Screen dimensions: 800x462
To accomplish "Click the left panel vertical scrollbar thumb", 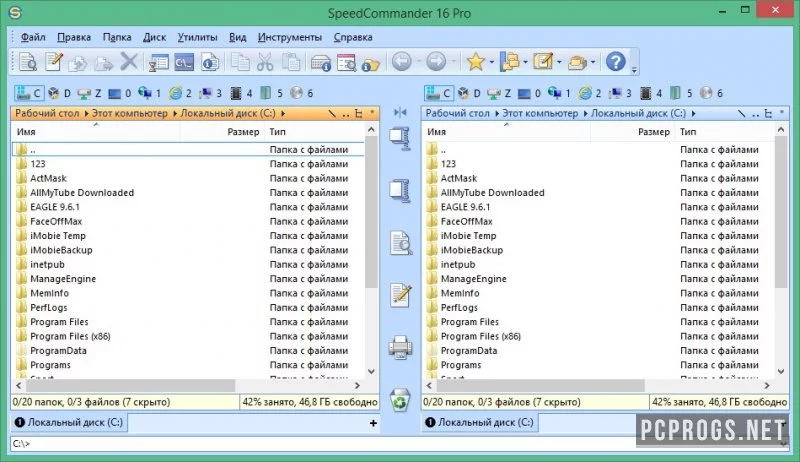I will (x=371, y=212).
